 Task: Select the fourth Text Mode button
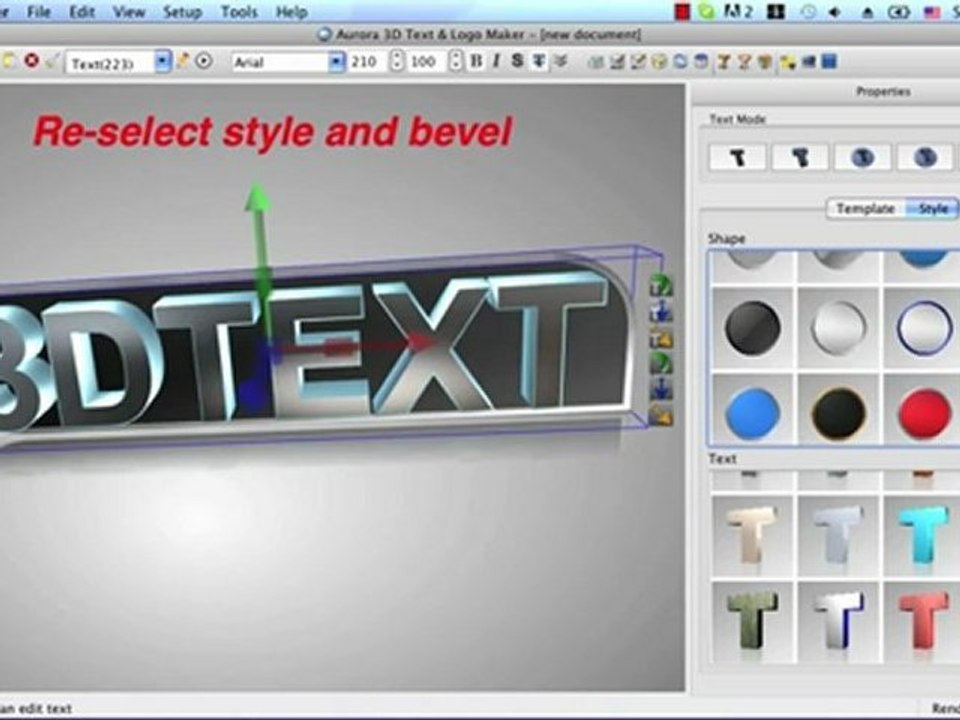[925, 157]
